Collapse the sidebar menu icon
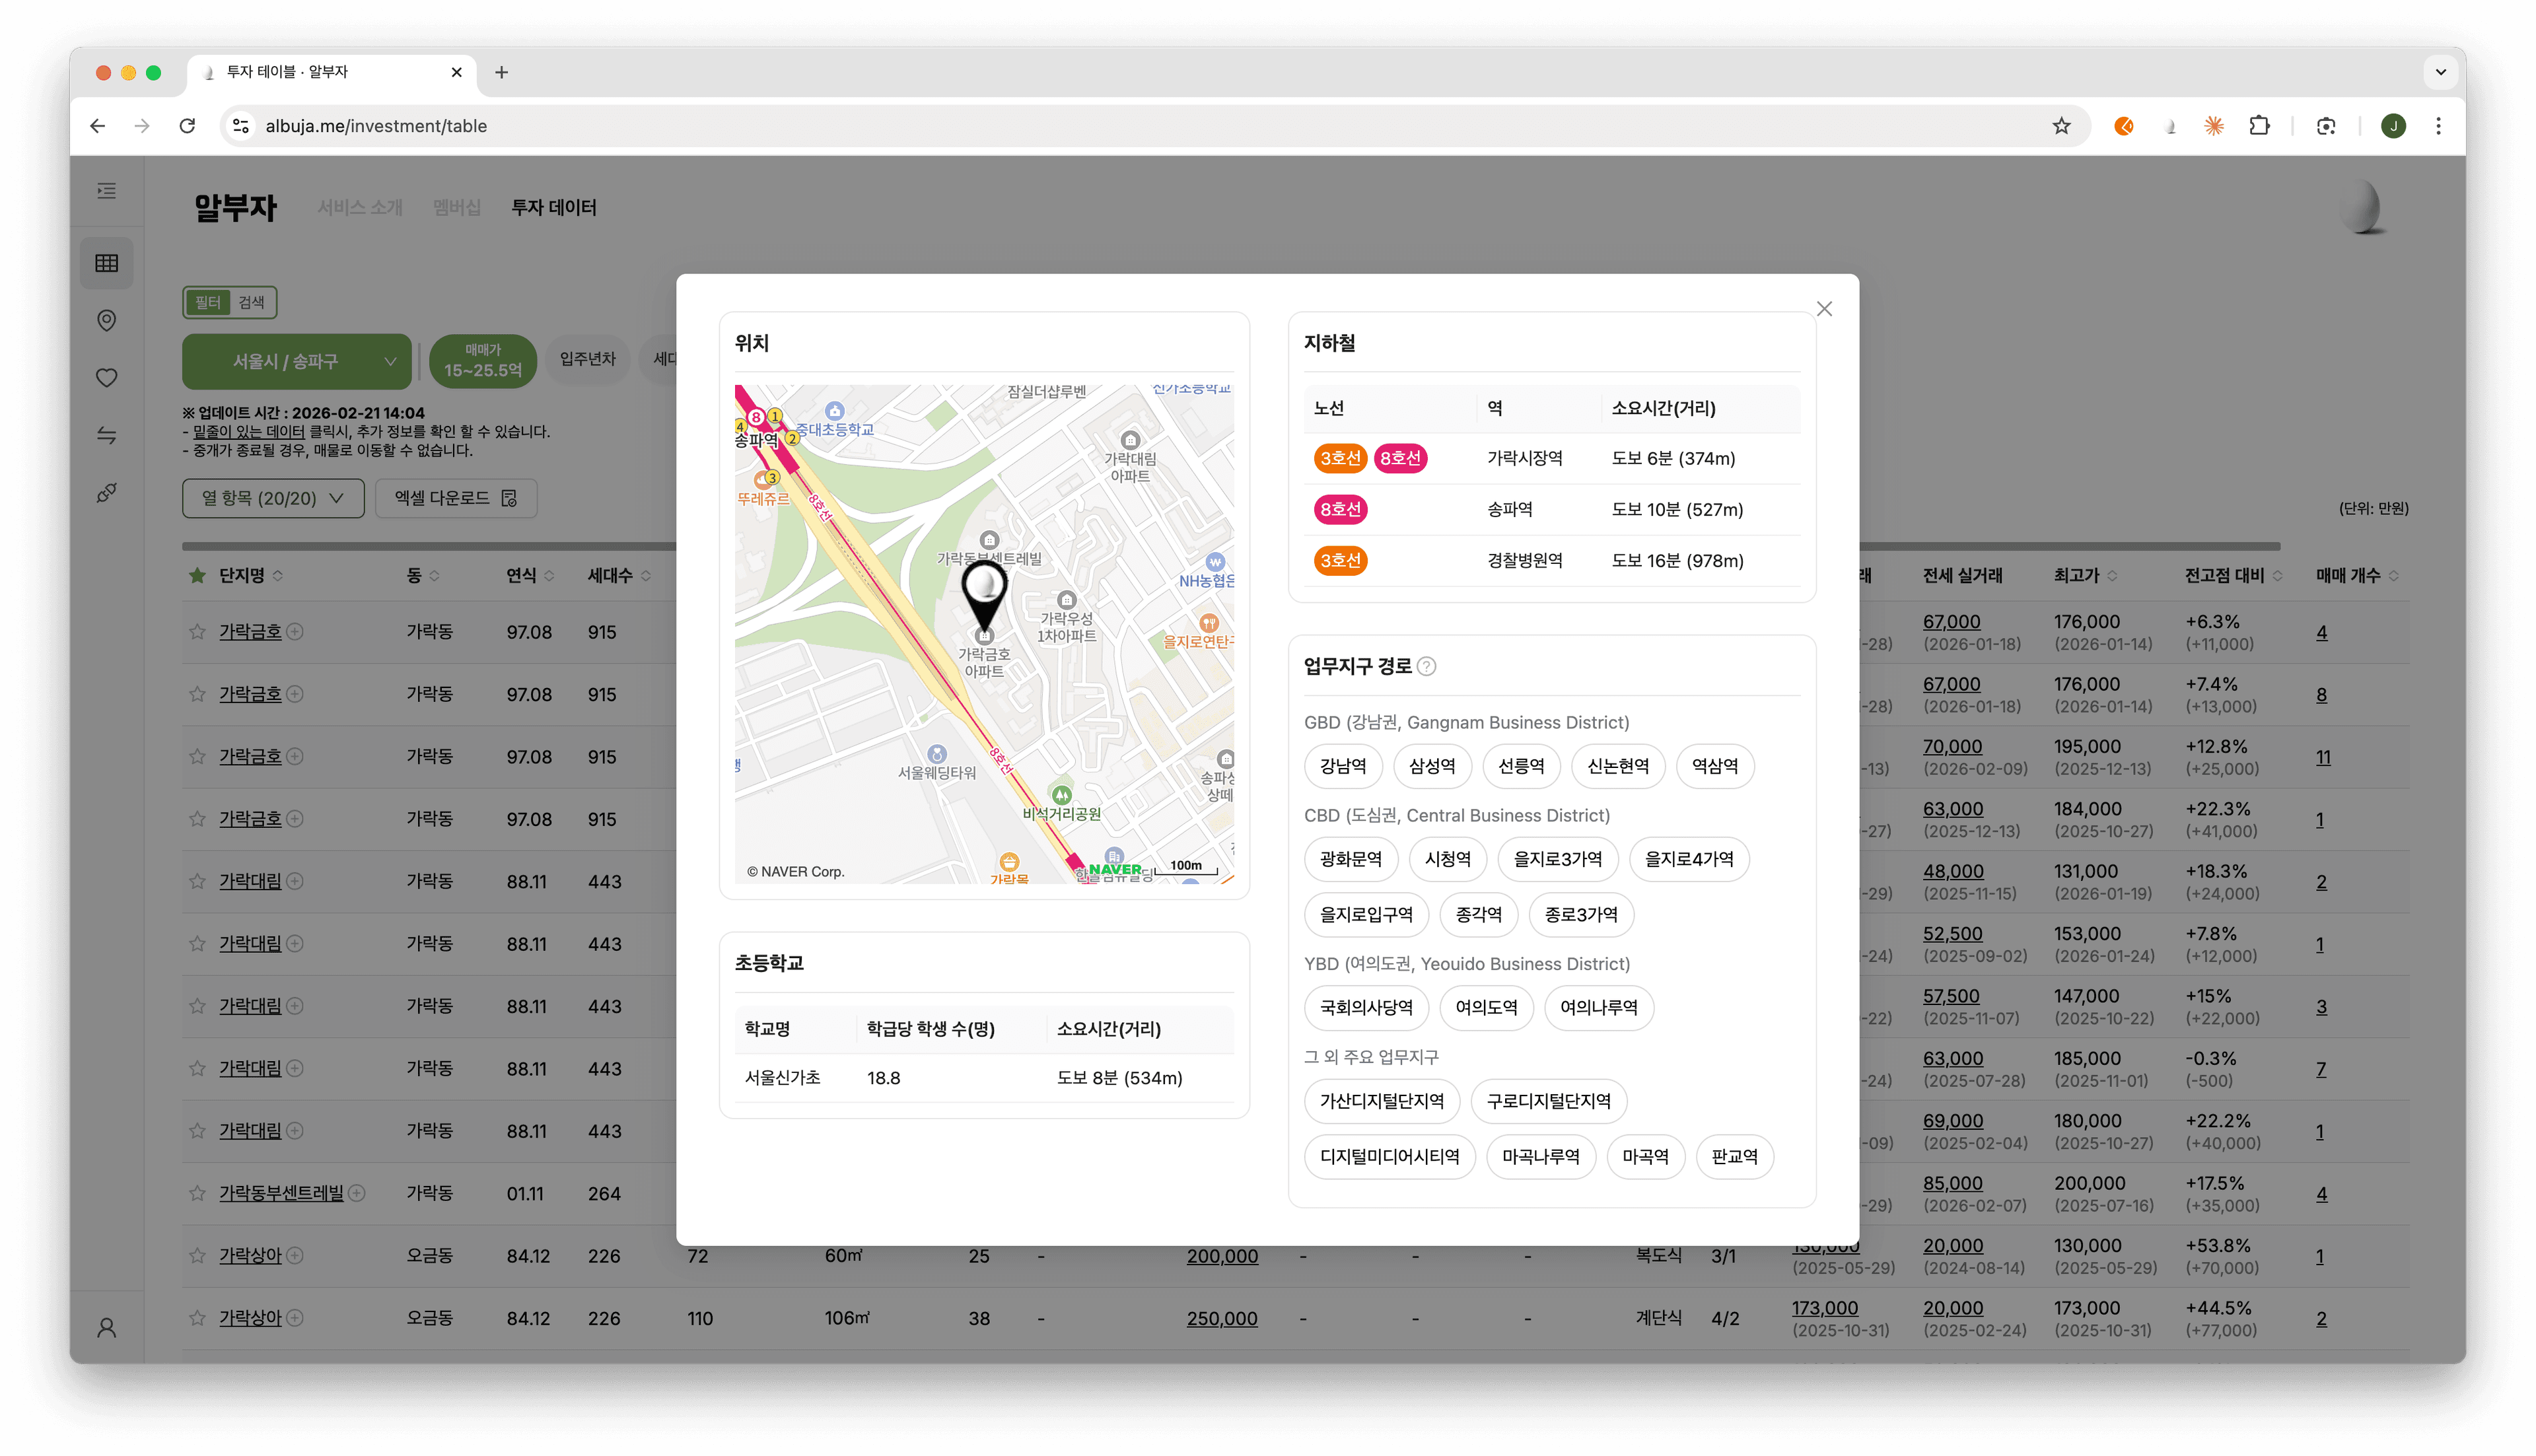2536x1456 pixels. tap(107, 191)
